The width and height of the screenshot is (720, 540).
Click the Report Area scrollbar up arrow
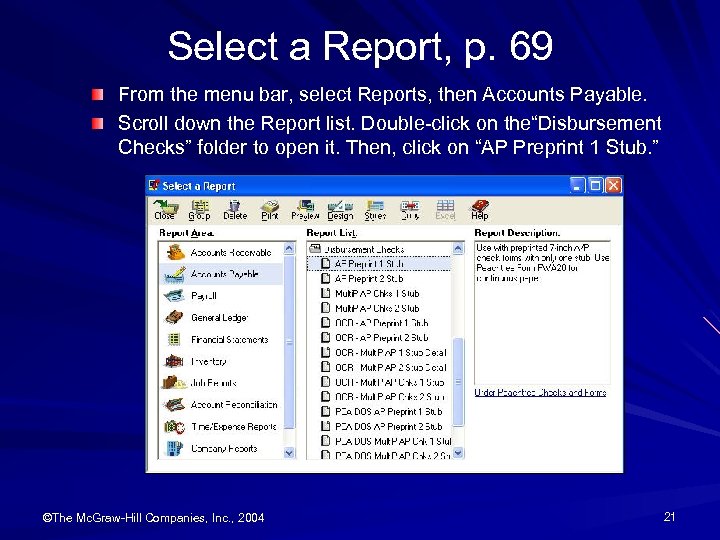coord(289,248)
